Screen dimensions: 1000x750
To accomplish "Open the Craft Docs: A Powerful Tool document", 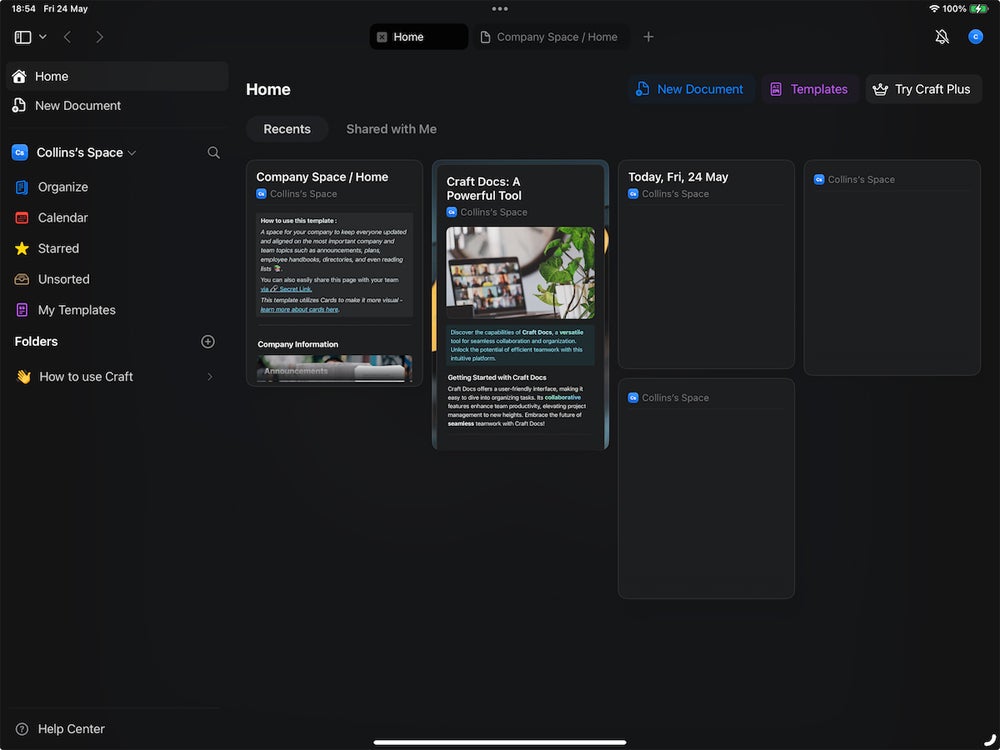I will click(520, 300).
